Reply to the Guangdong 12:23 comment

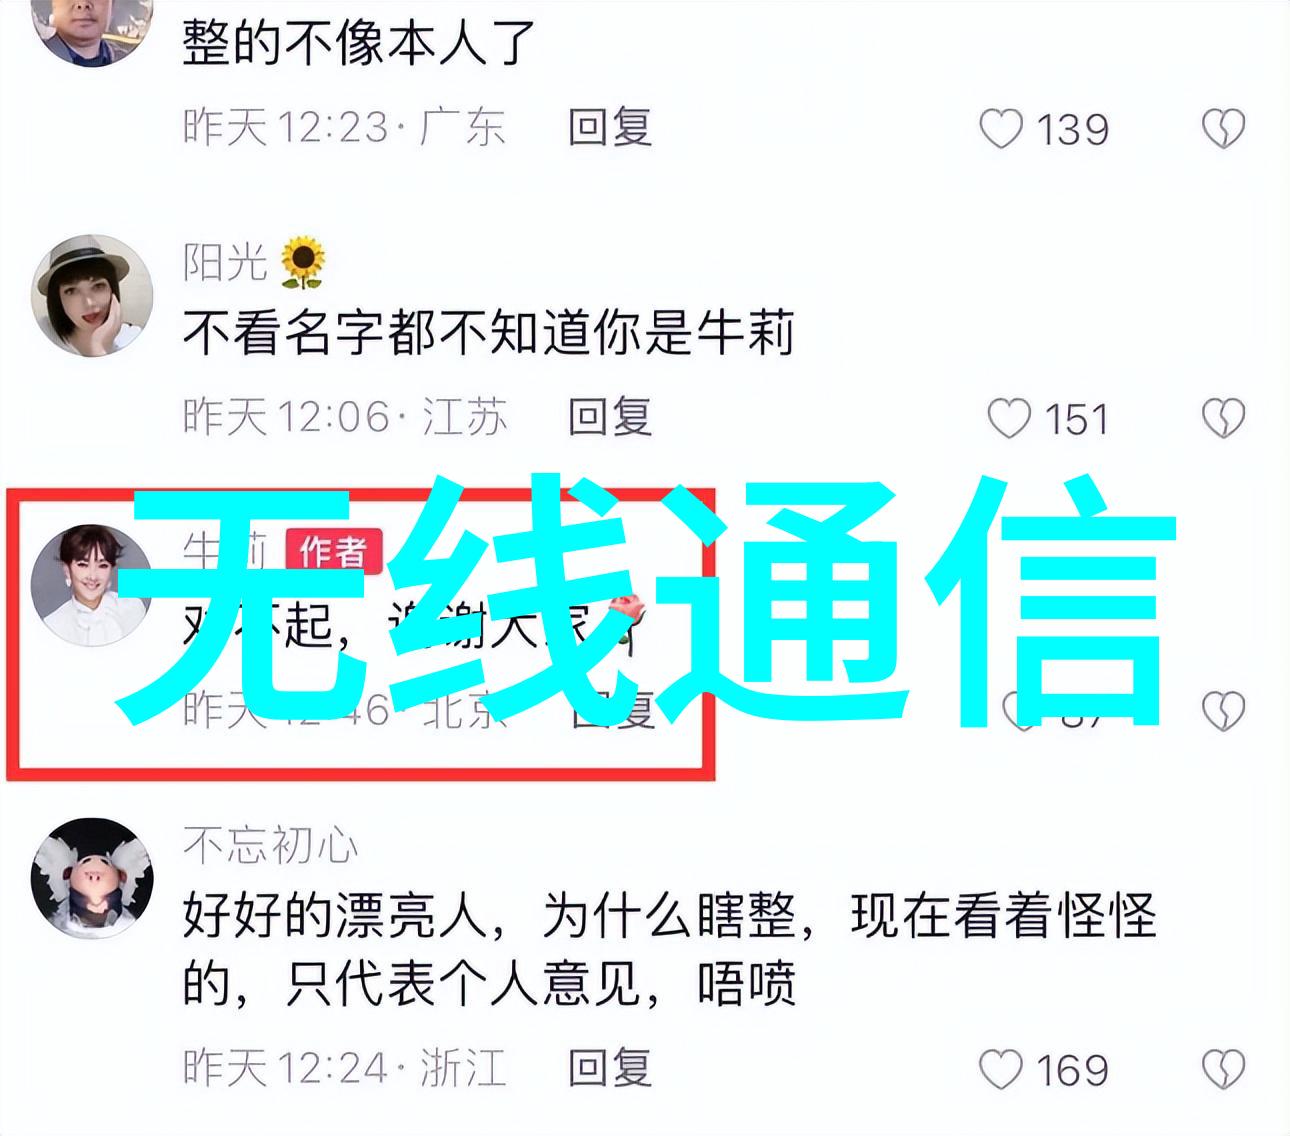pyautogui.click(x=610, y=128)
